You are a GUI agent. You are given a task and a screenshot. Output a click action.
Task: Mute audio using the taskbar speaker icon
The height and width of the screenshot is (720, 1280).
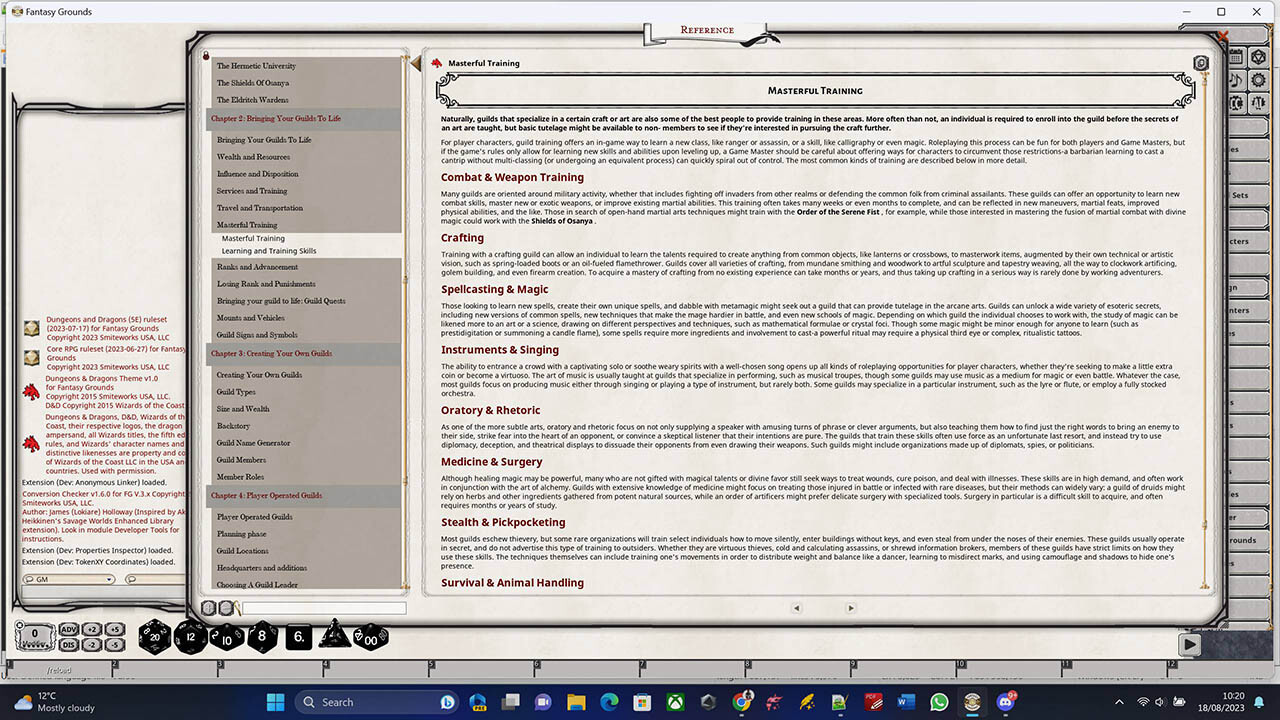click(1160, 702)
